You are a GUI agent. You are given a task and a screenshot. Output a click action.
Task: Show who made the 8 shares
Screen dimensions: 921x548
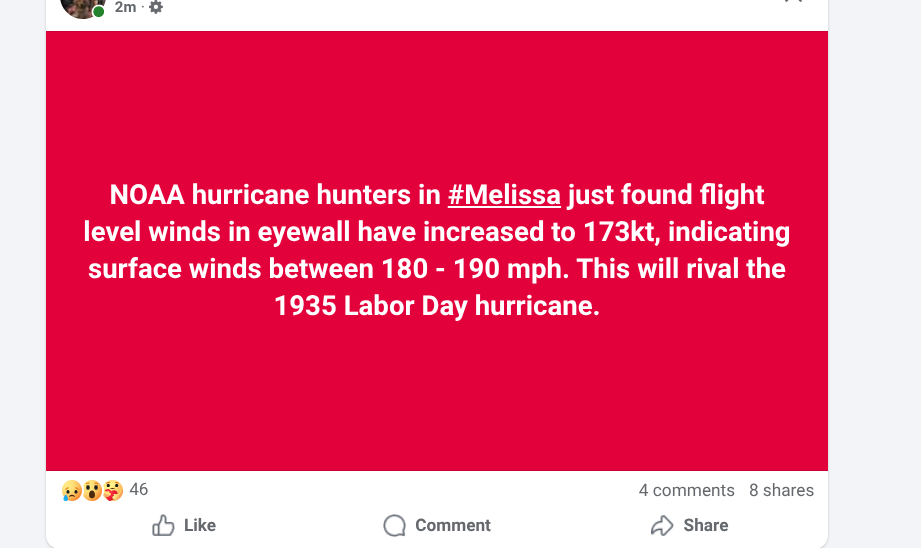pos(781,490)
